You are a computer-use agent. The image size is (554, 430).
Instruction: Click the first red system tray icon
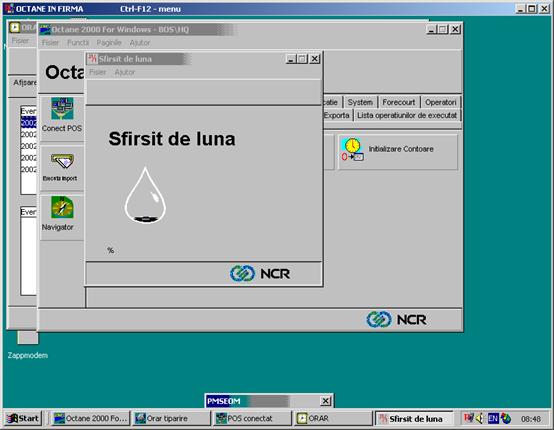pyautogui.click(x=469, y=418)
